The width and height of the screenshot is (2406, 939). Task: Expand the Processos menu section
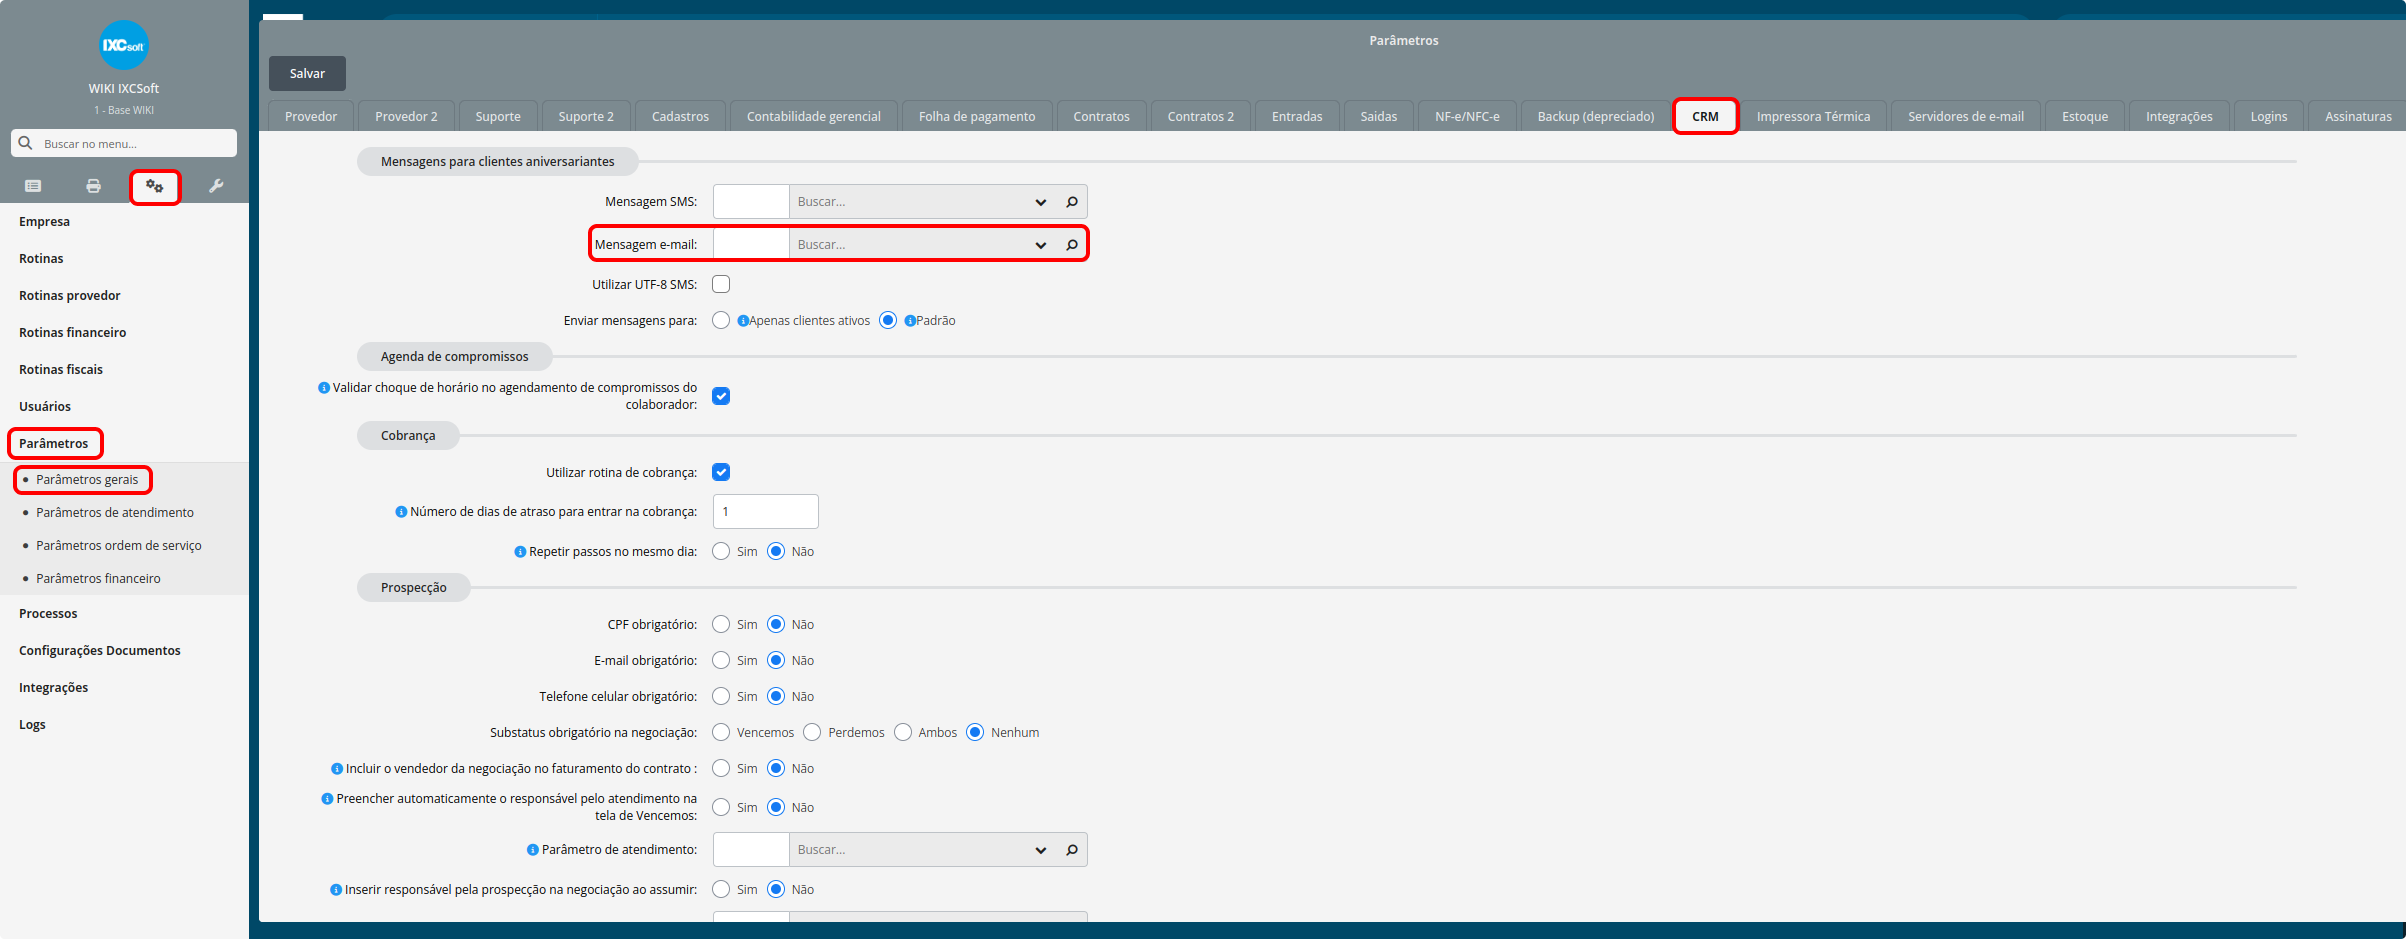coord(48,614)
